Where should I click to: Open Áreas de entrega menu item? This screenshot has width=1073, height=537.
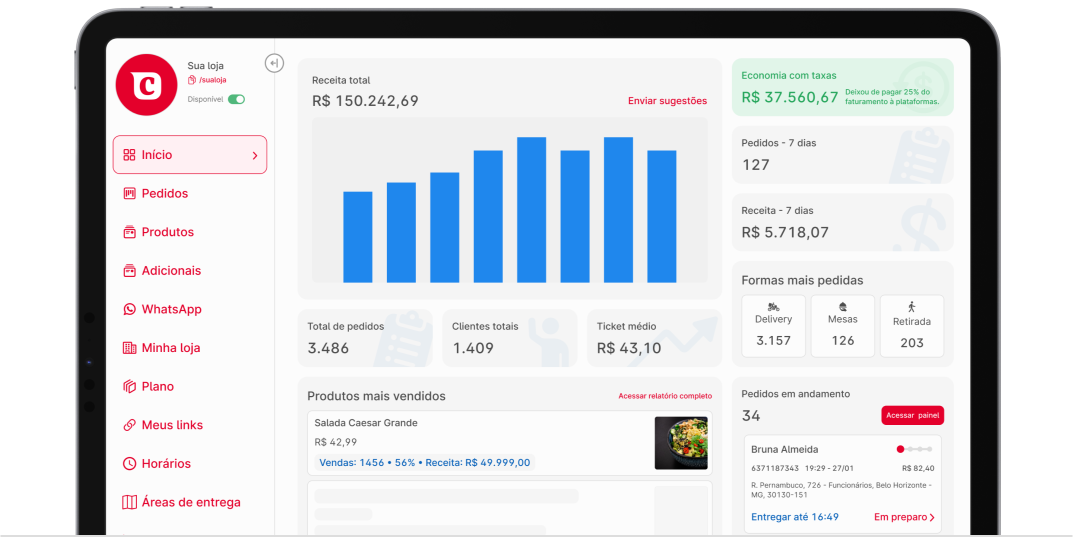click(190, 502)
